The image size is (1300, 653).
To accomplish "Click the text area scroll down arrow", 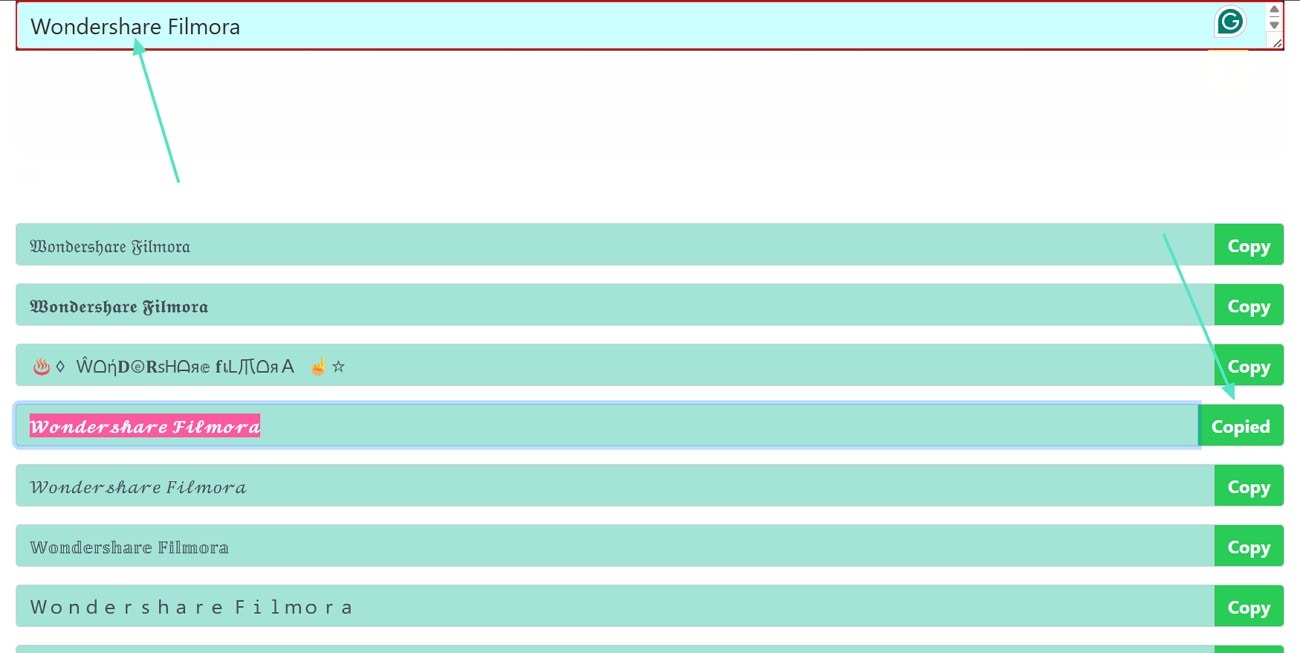I will pos(1274,25).
